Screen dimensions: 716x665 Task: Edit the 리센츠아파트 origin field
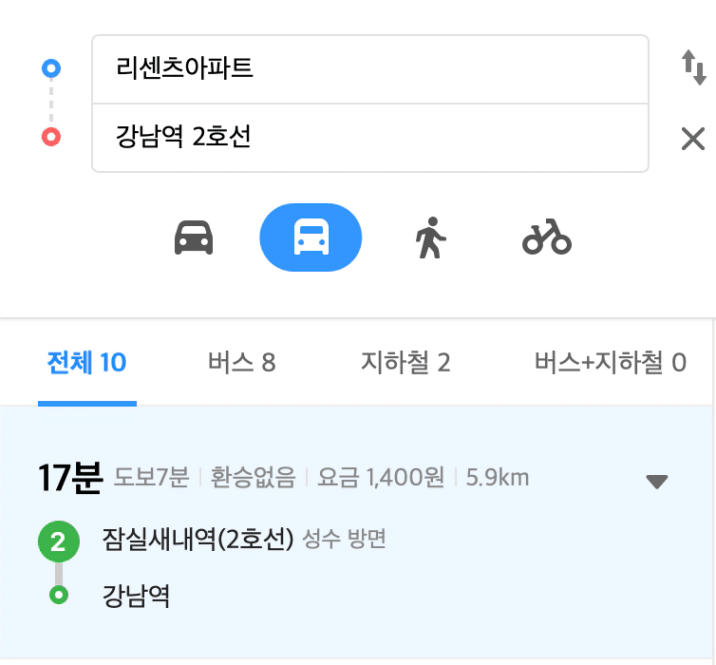(370, 69)
